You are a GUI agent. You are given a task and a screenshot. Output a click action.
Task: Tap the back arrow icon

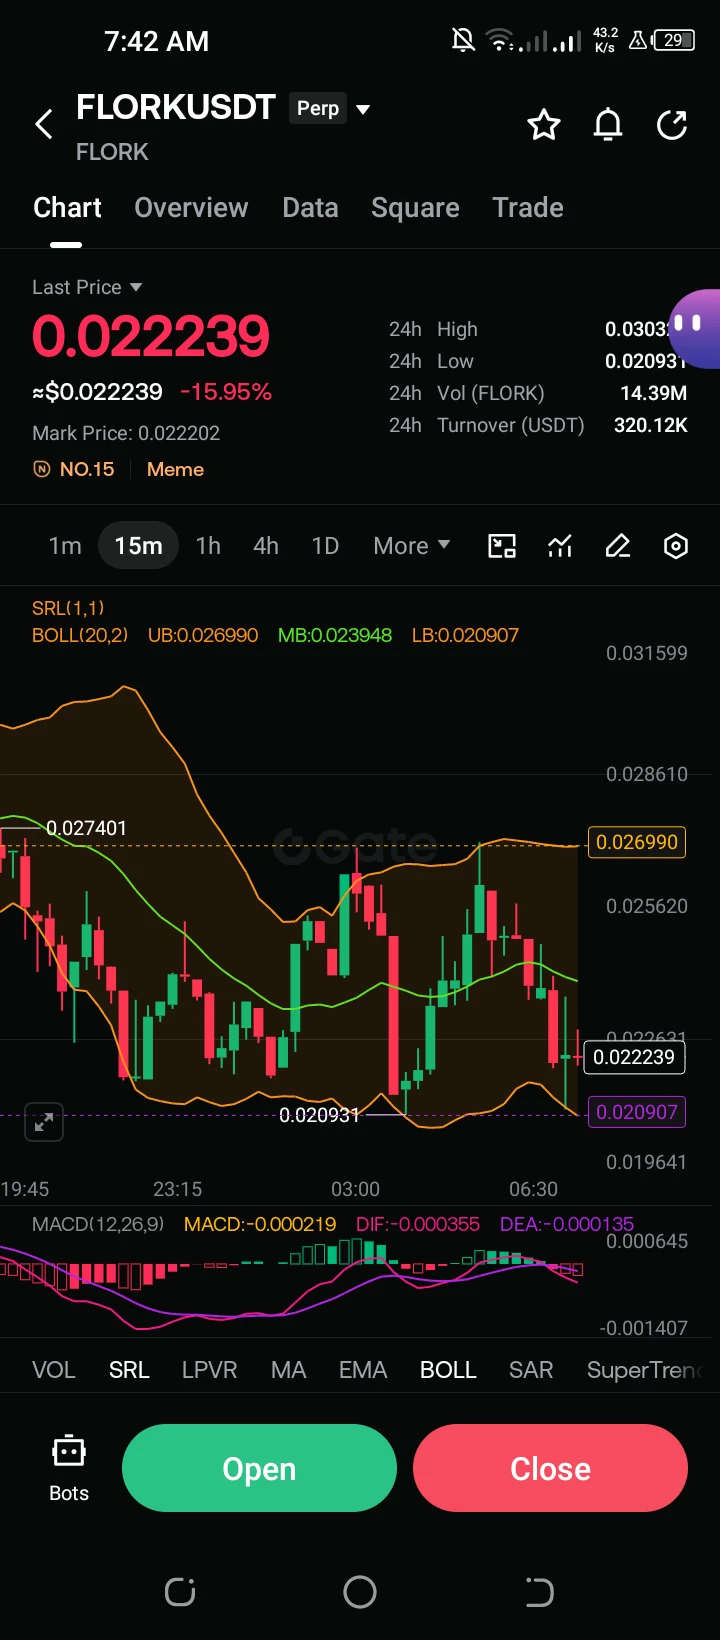tap(44, 125)
